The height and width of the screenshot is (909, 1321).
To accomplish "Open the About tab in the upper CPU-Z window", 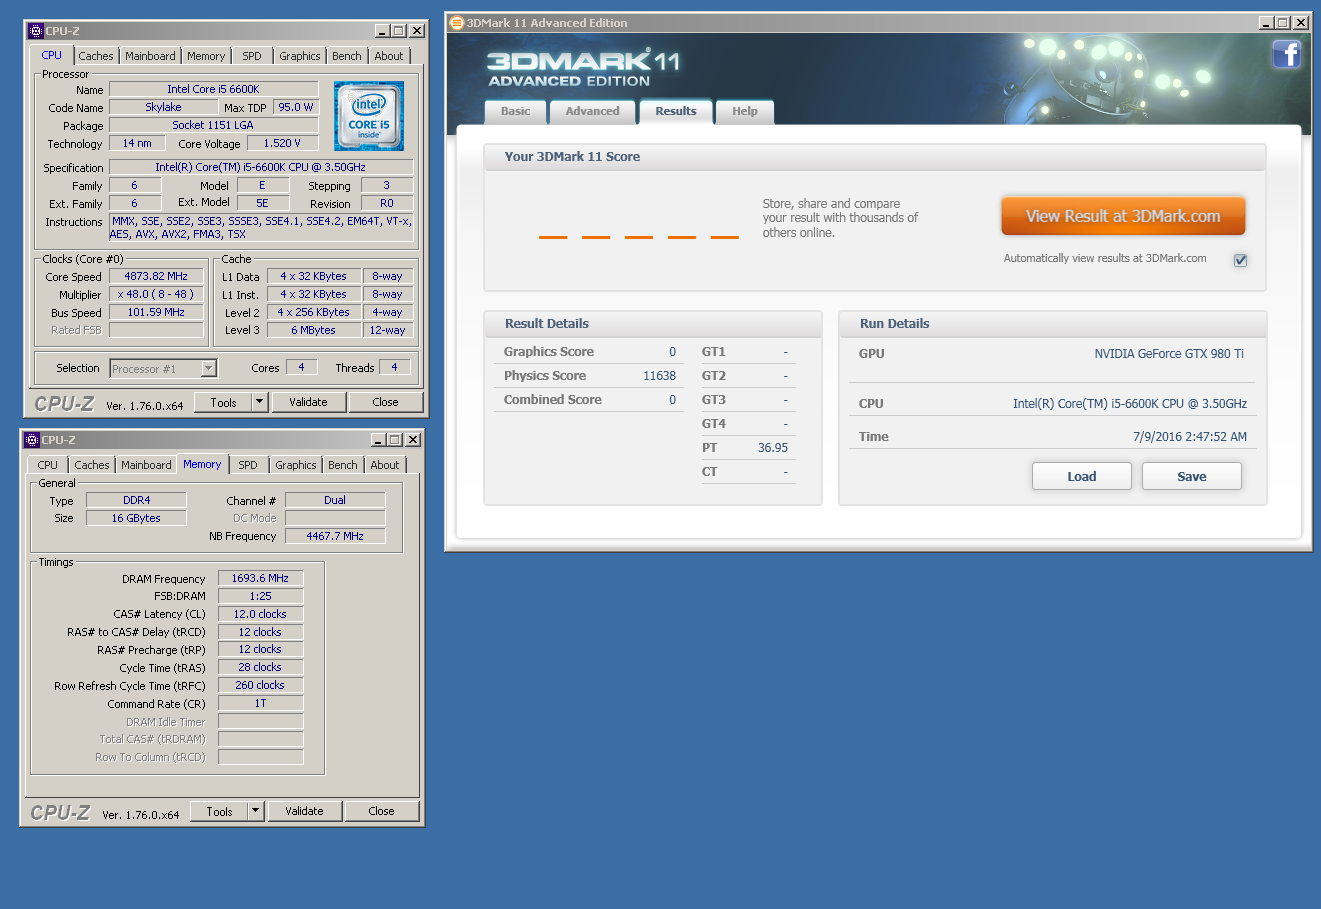I will [389, 56].
